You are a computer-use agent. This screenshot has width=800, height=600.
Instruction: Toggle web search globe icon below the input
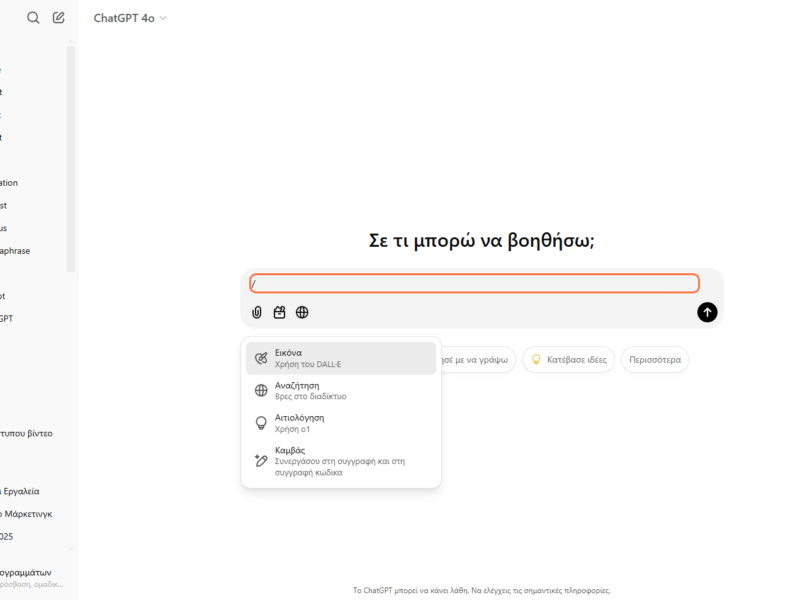click(302, 312)
